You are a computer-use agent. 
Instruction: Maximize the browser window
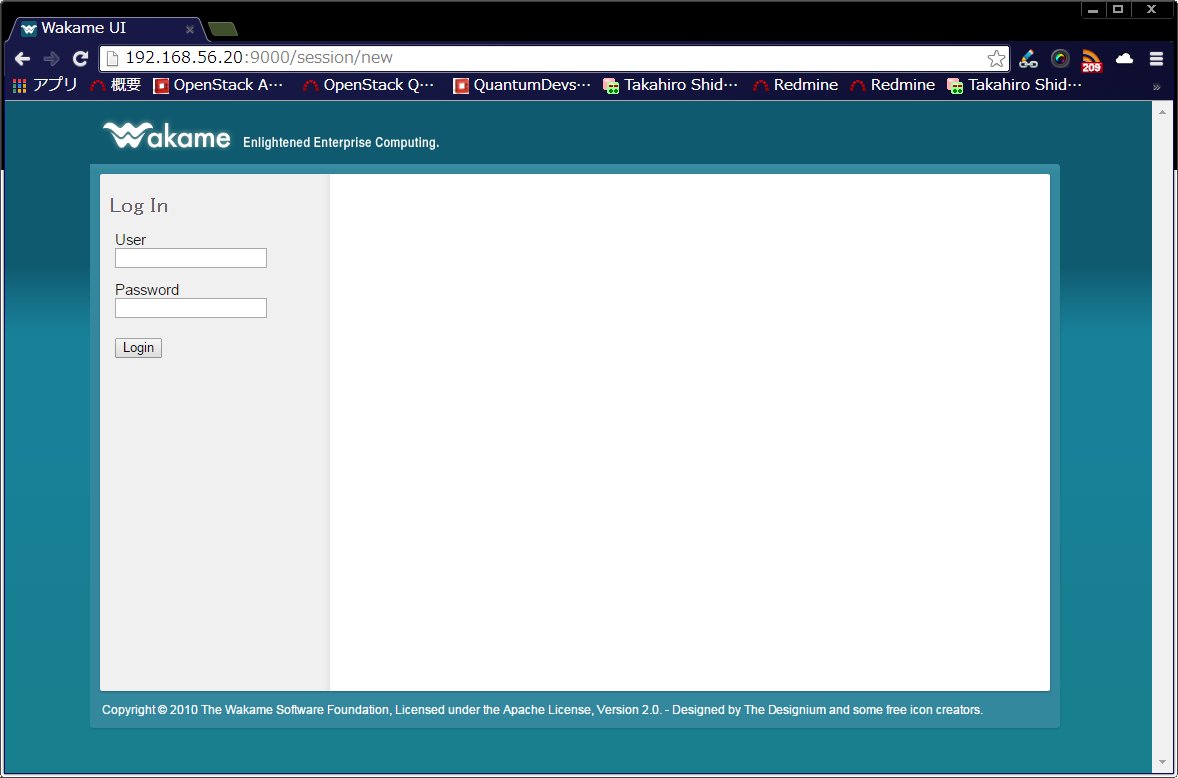tap(1118, 10)
